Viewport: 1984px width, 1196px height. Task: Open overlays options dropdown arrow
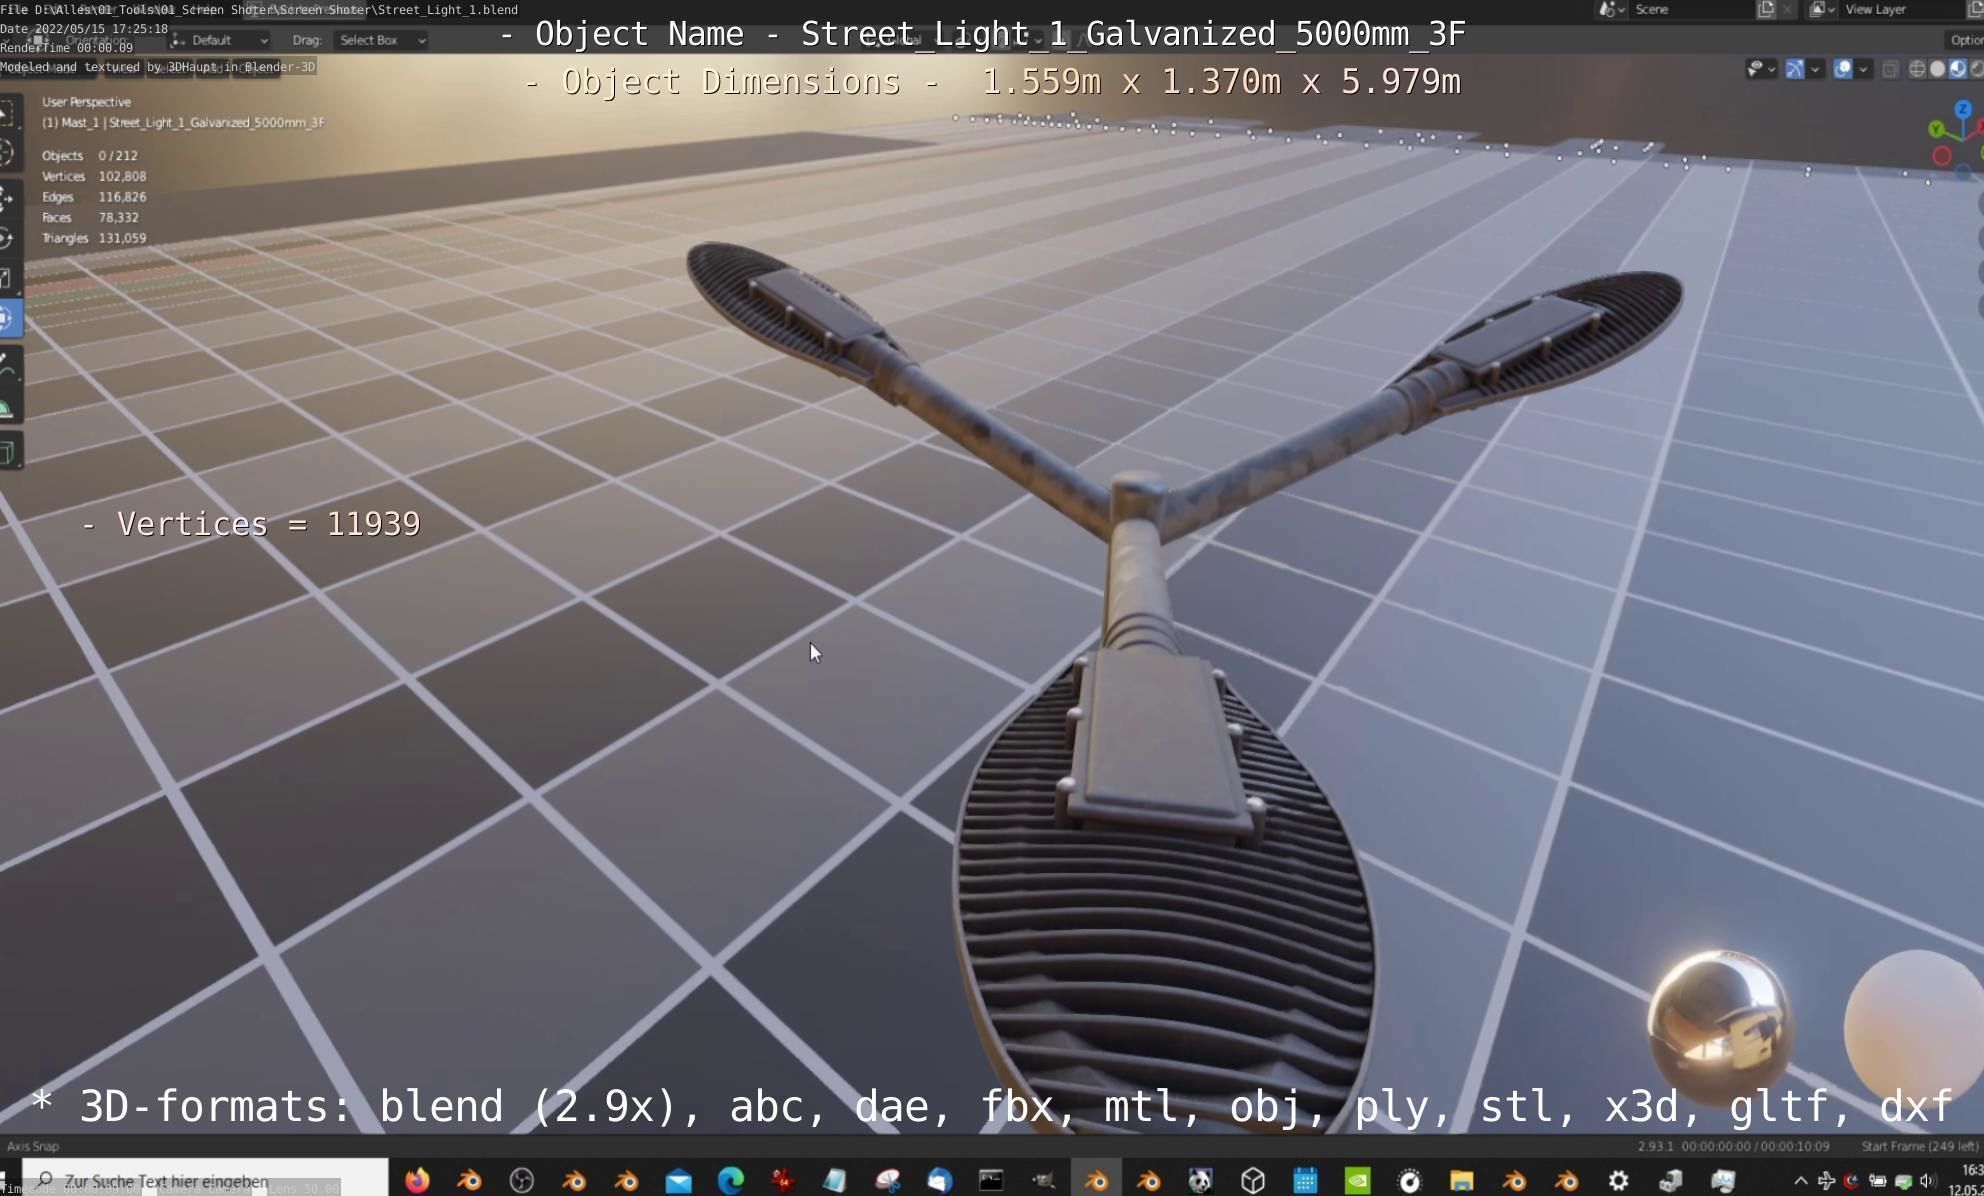click(1863, 69)
